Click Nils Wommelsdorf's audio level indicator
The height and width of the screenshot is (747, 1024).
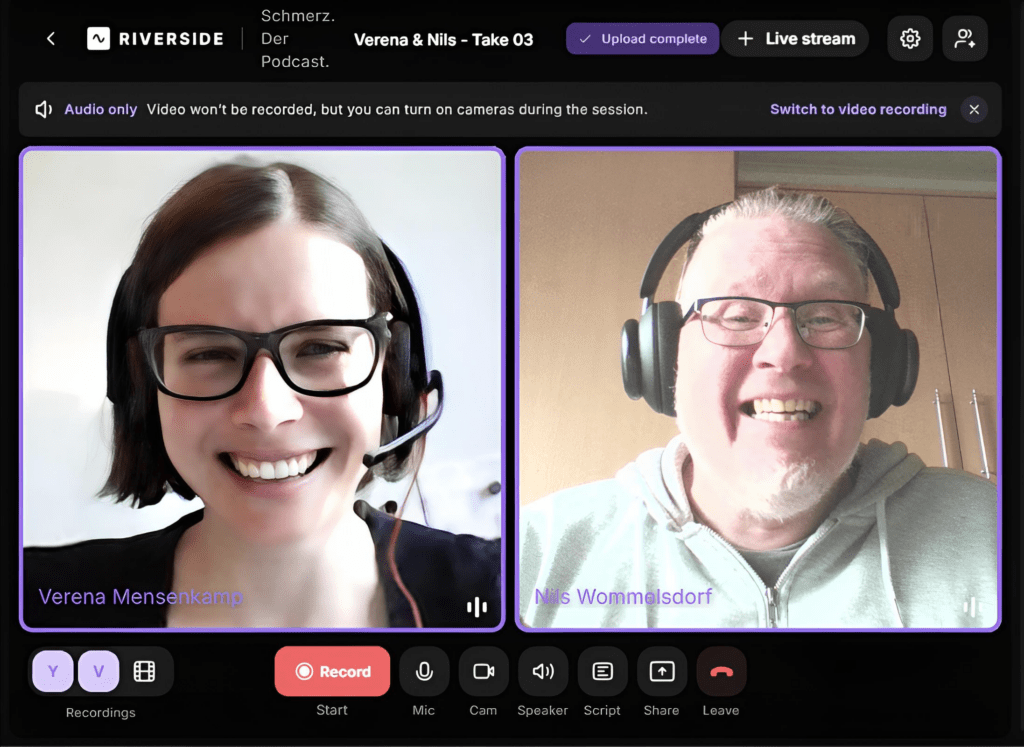point(972,607)
